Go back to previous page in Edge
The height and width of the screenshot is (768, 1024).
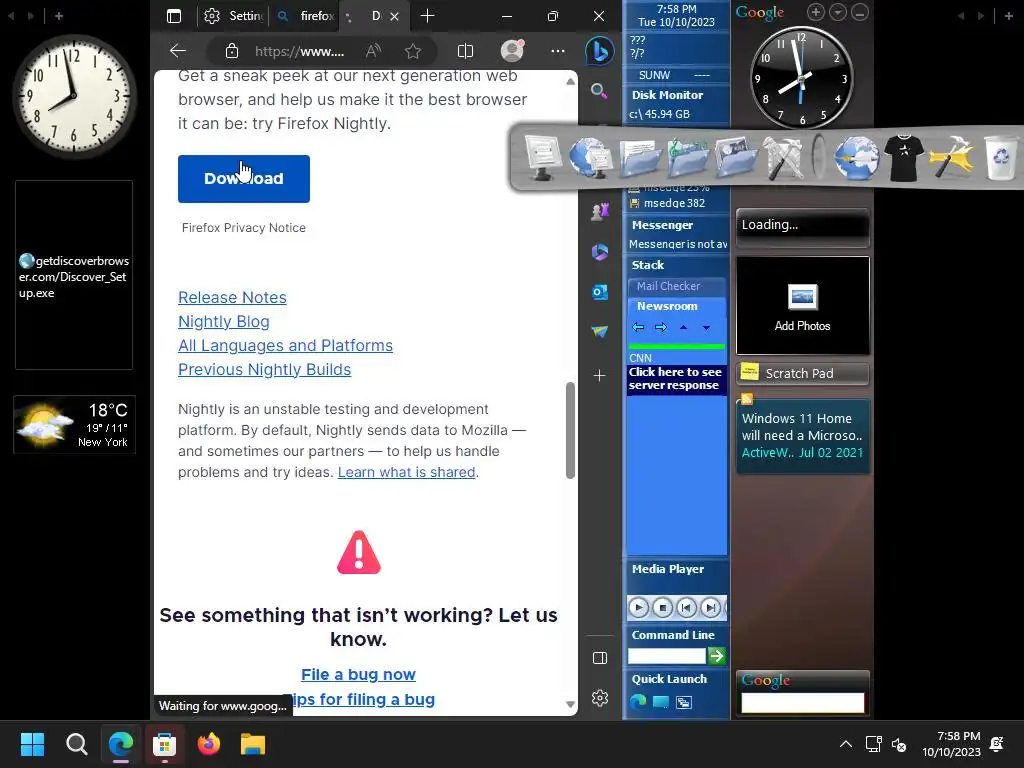178,51
